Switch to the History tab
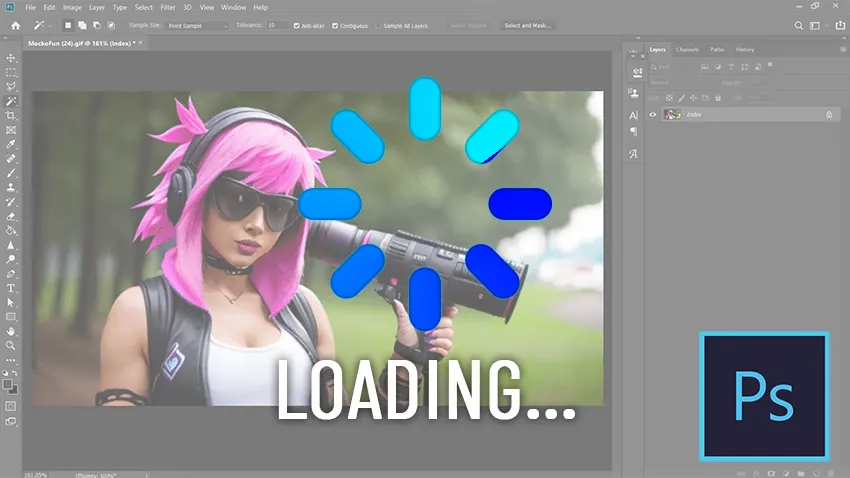This screenshot has height=478, width=850. tap(745, 49)
